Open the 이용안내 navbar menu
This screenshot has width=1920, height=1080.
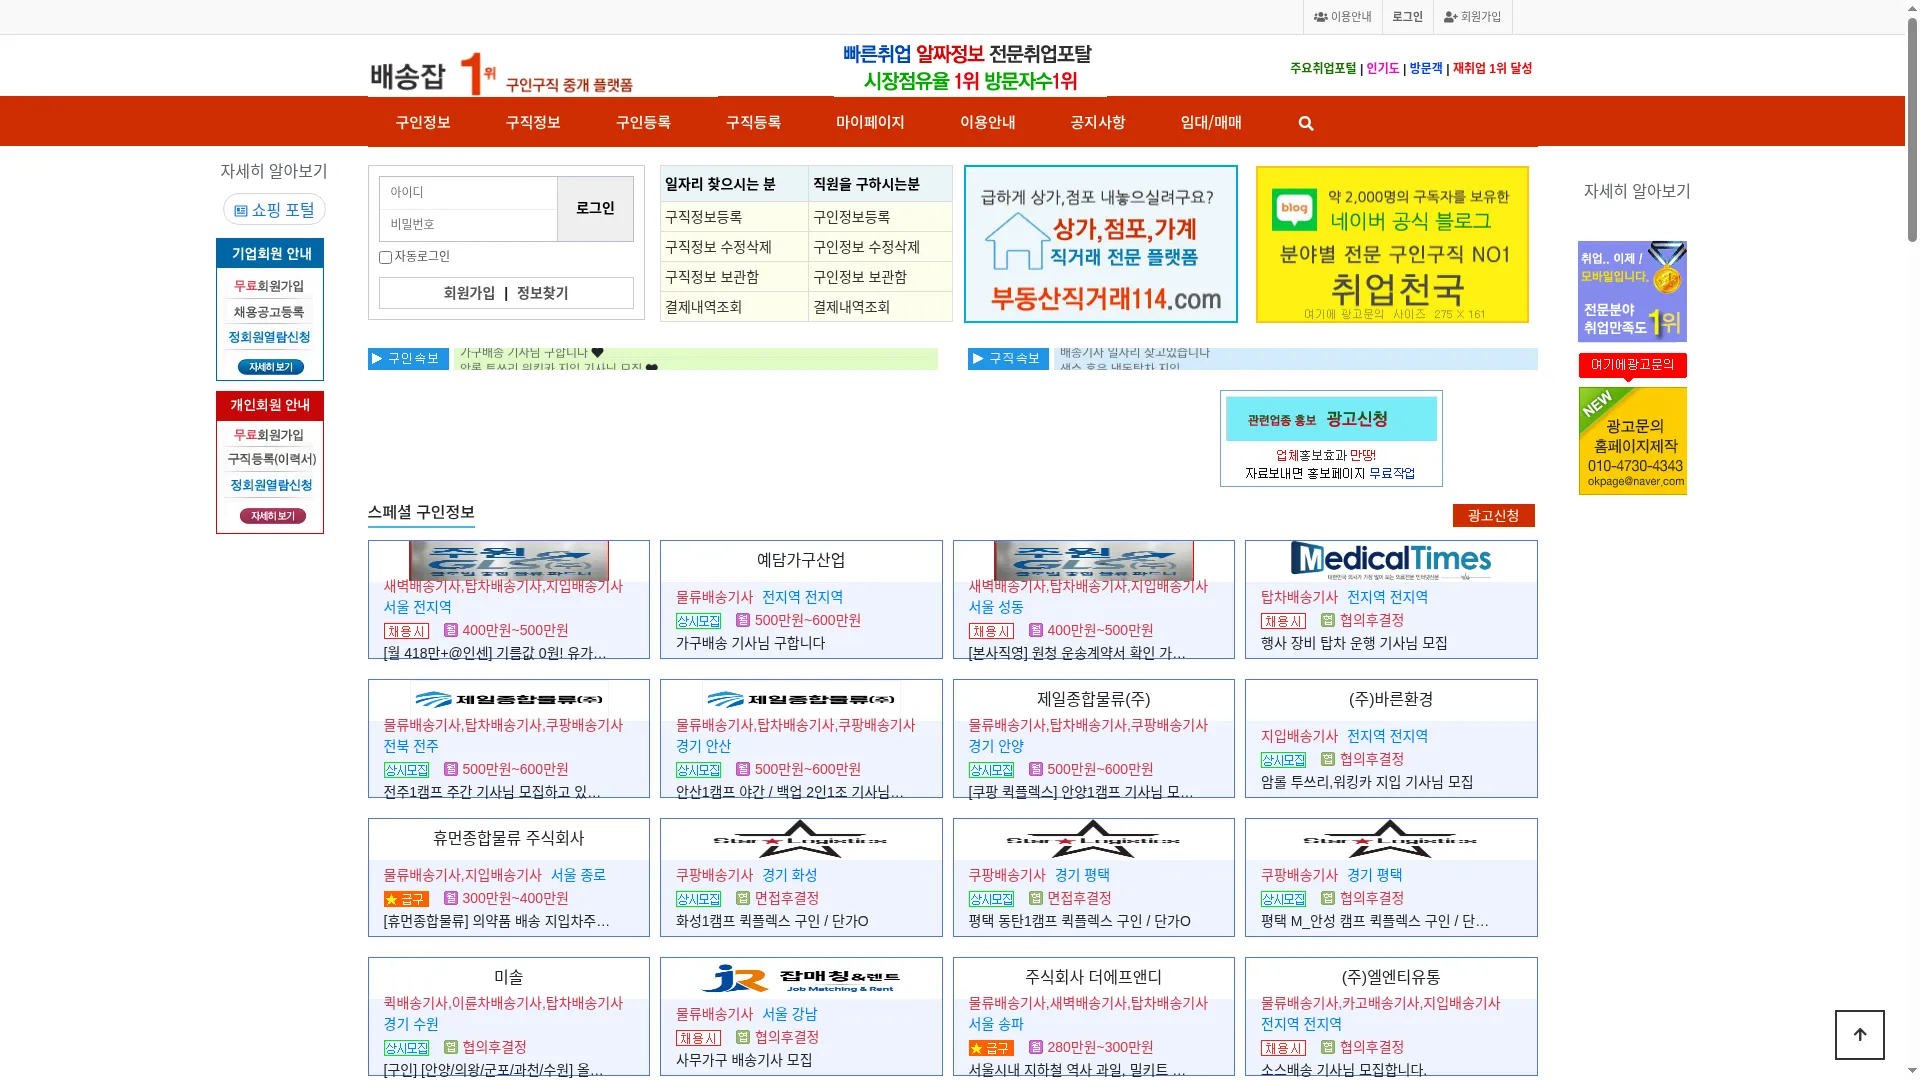pyautogui.click(x=987, y=122)
